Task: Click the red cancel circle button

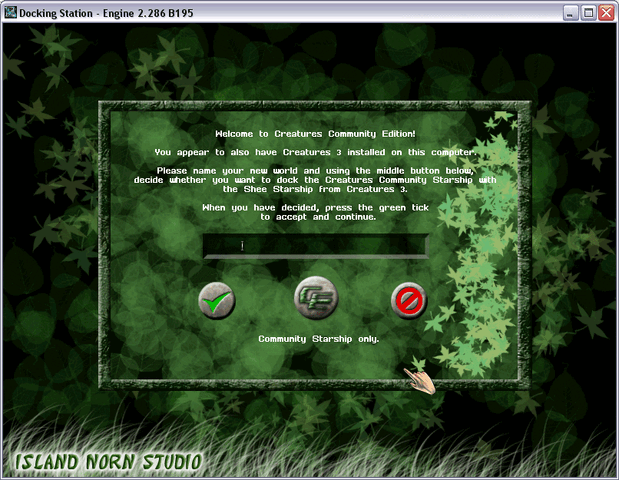Action: pos(409,301)
